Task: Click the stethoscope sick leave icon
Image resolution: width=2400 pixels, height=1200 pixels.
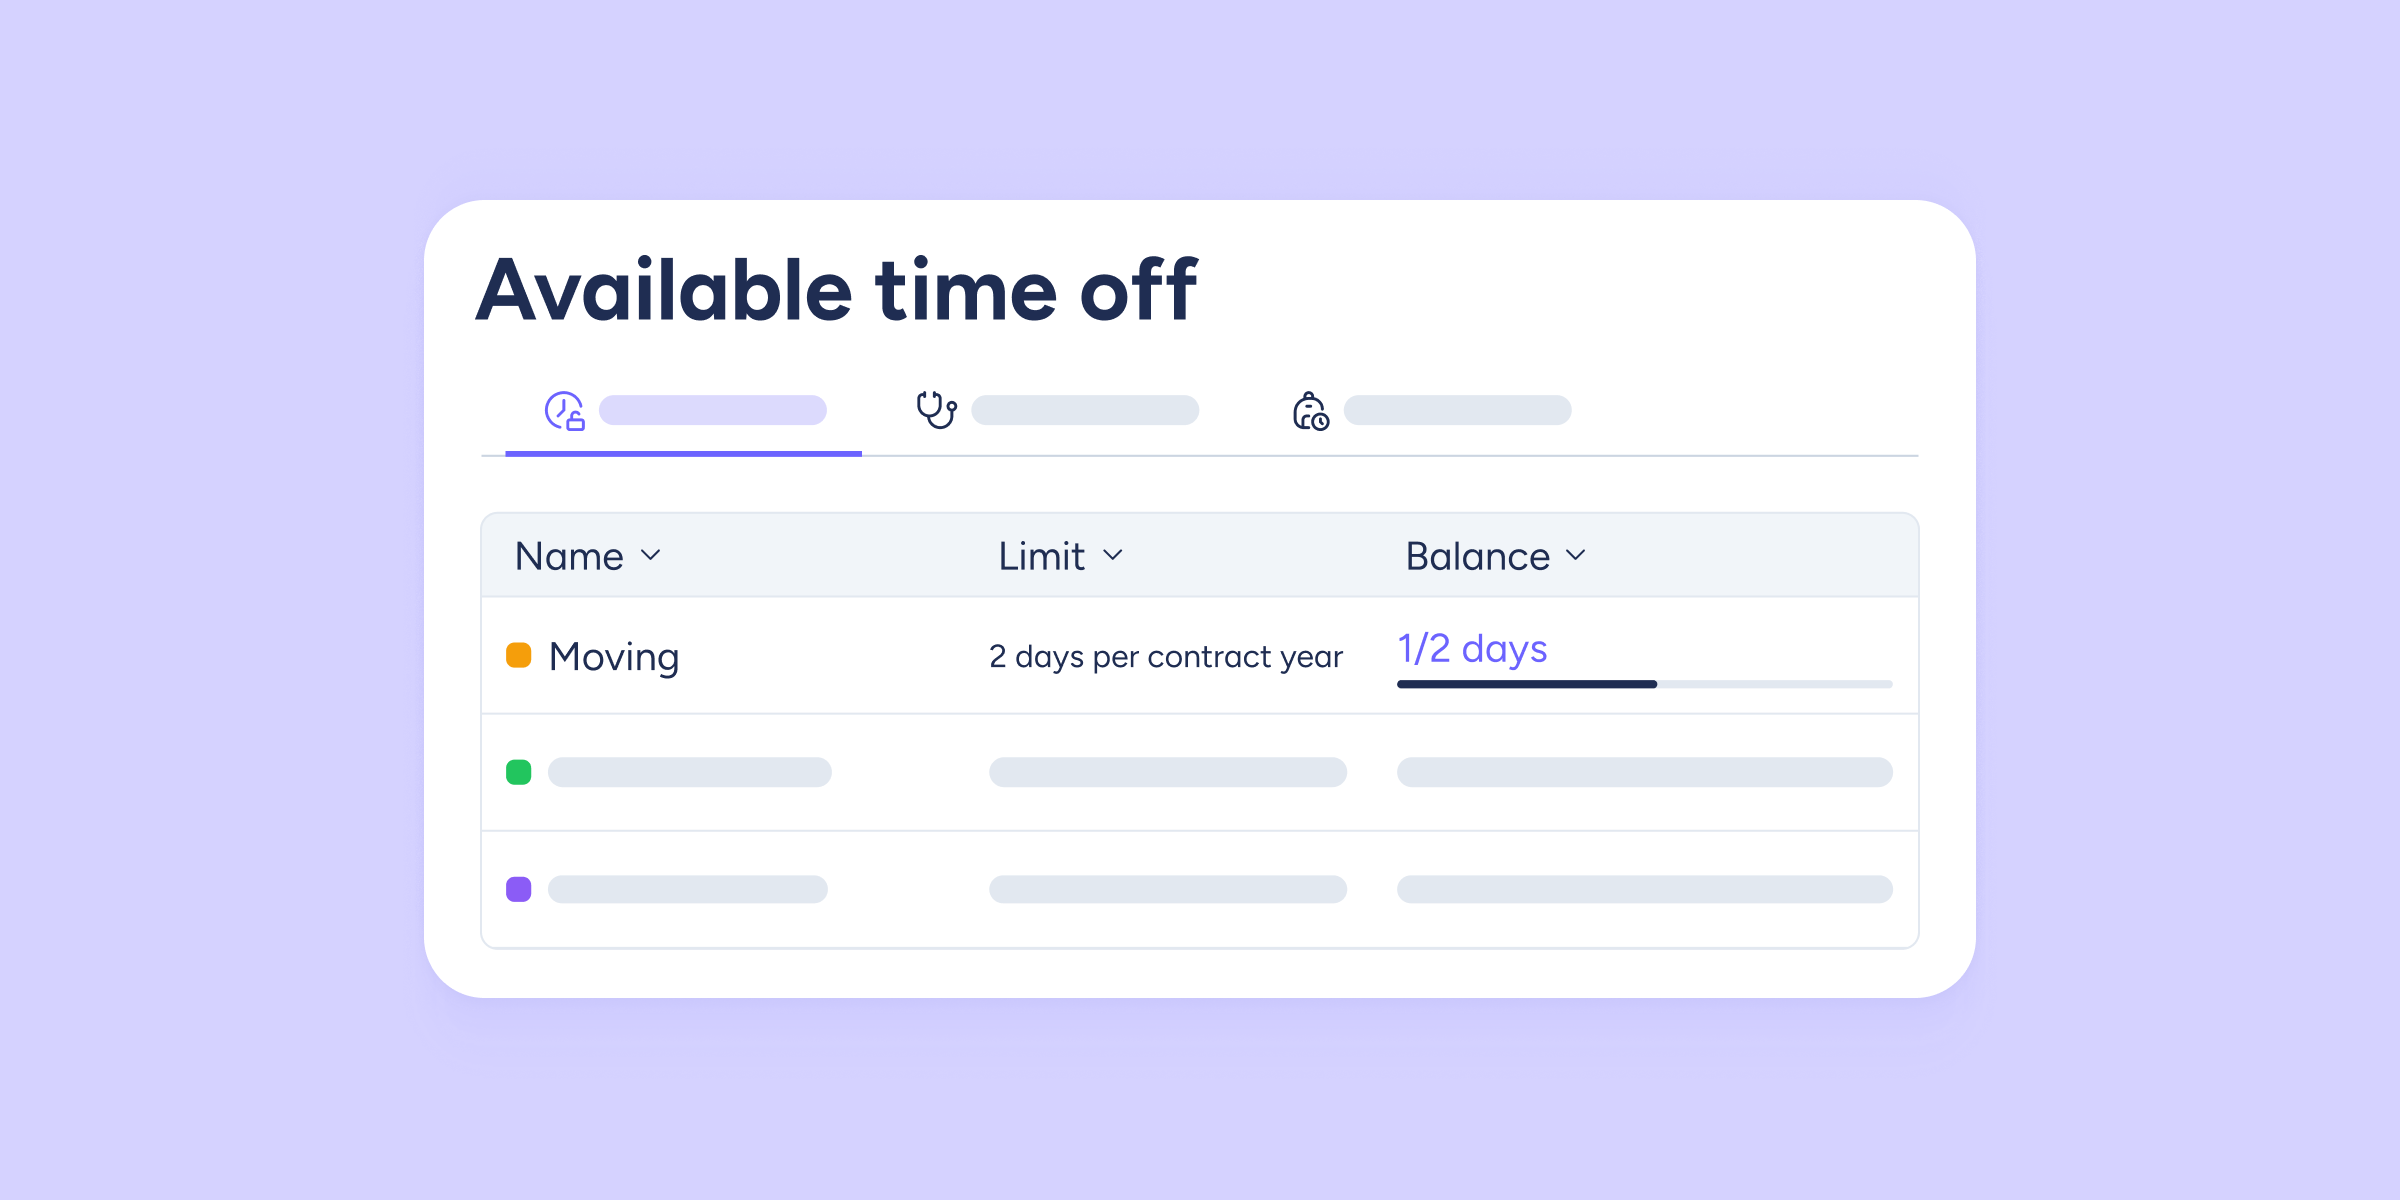Action: pyautogui.click(x=937, y=410)
